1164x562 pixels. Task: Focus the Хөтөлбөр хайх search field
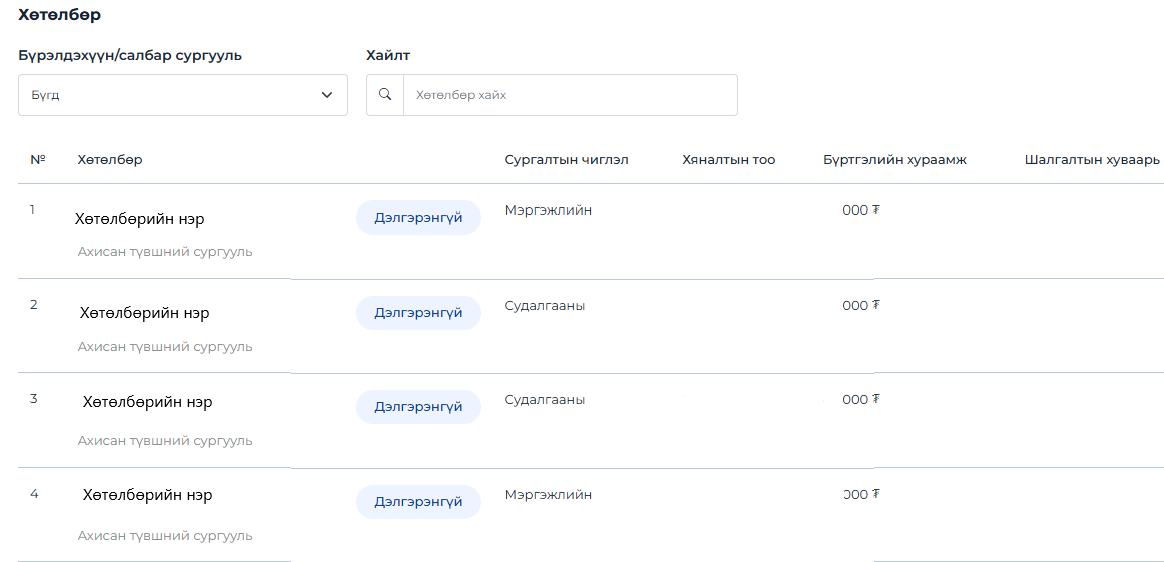coord(570,95)
